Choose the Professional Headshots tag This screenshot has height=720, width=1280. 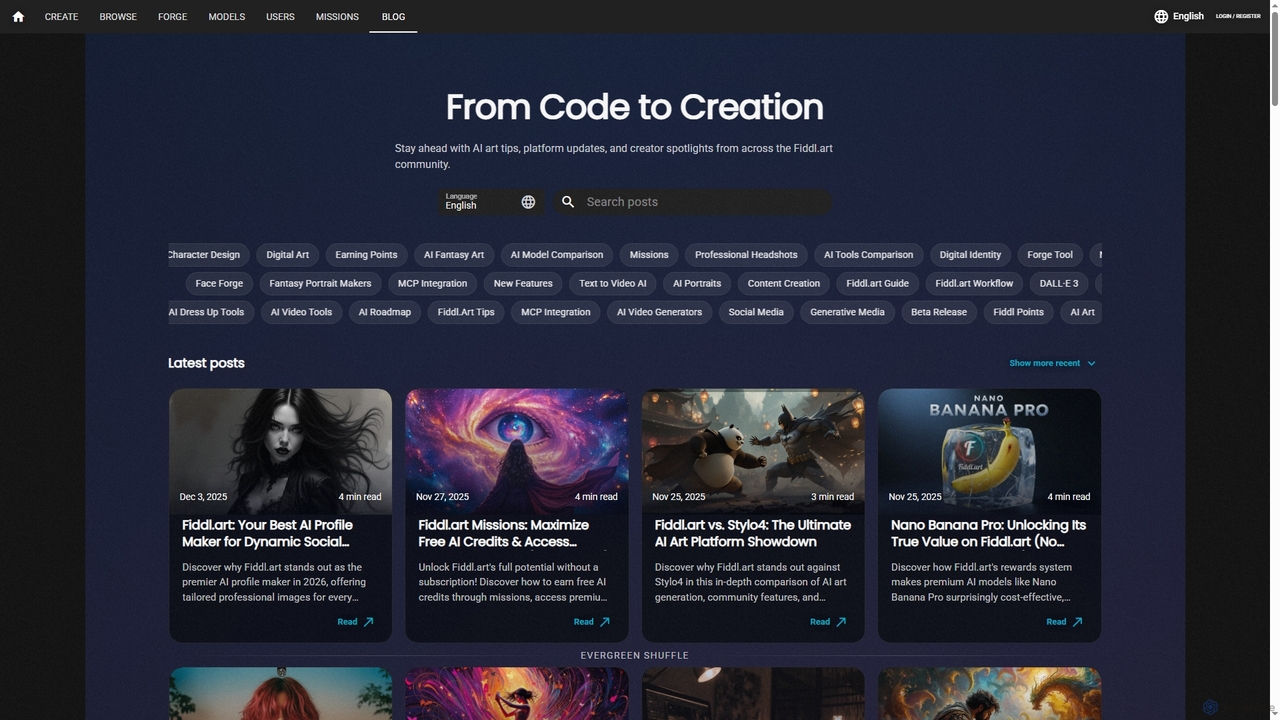tap(746, 255)
